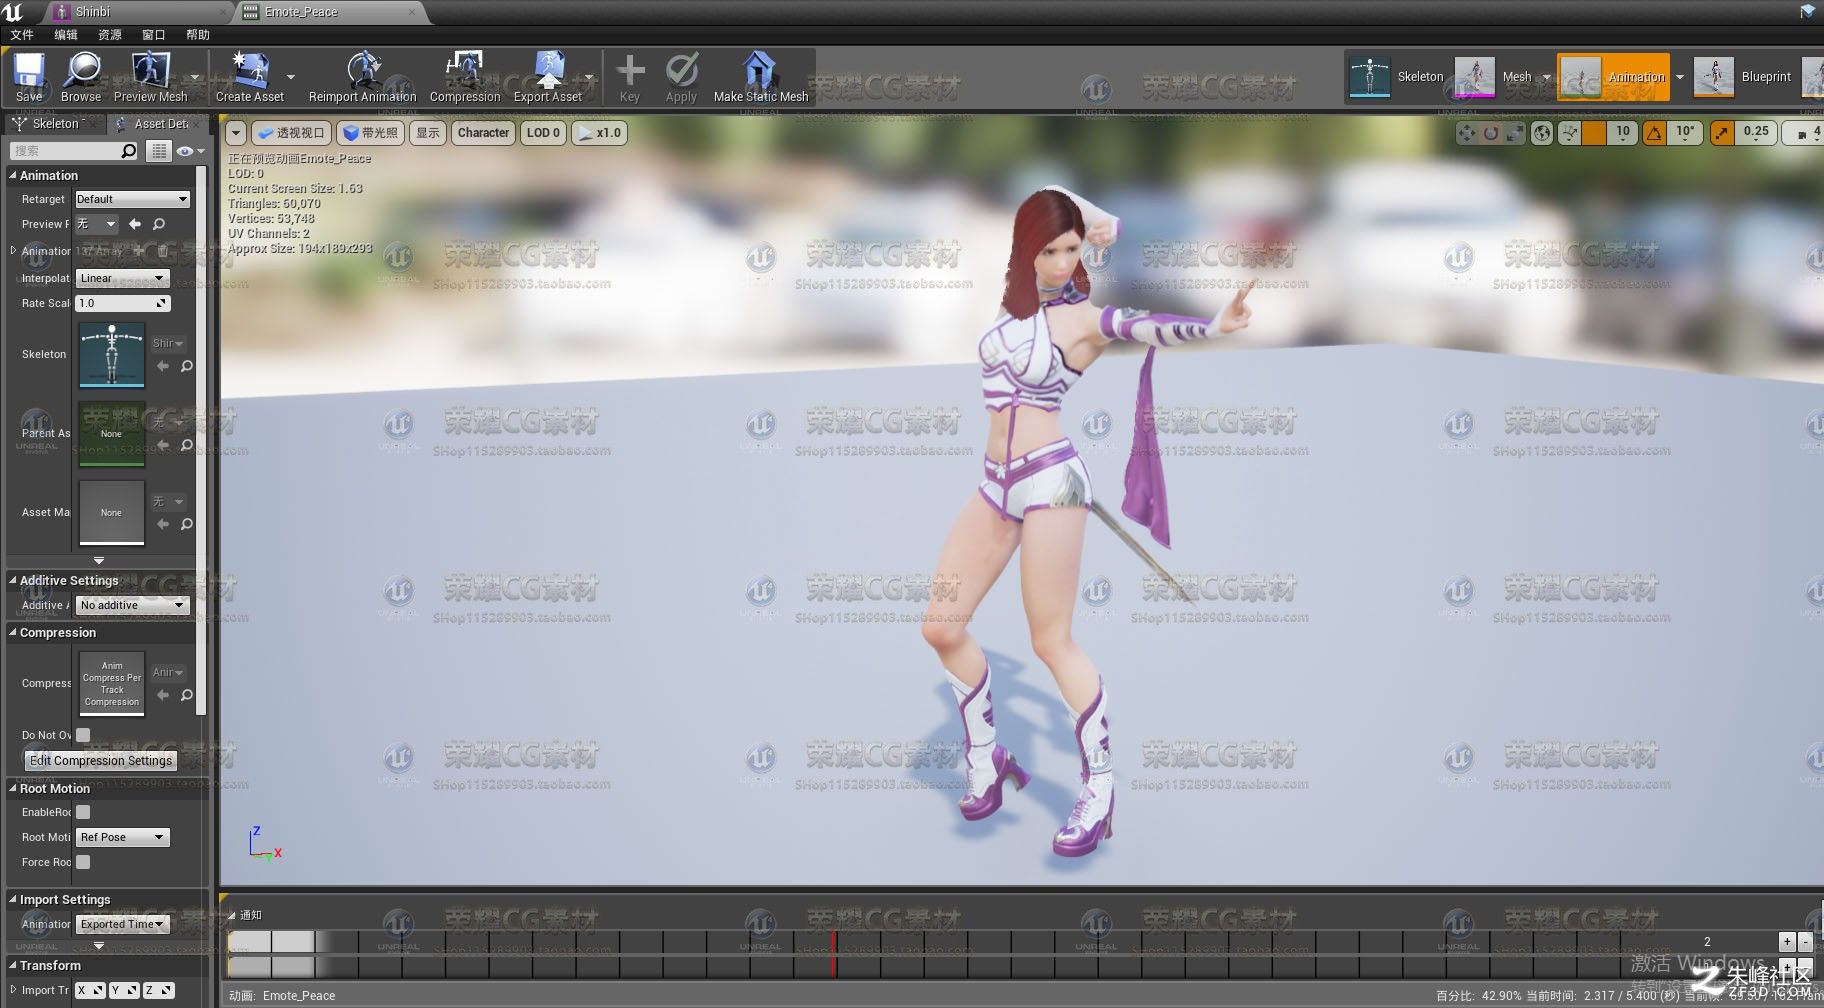Select the scale gizmo mode icon
This screenshot has width=1824, height=1008.
[x=1514, y=133]
